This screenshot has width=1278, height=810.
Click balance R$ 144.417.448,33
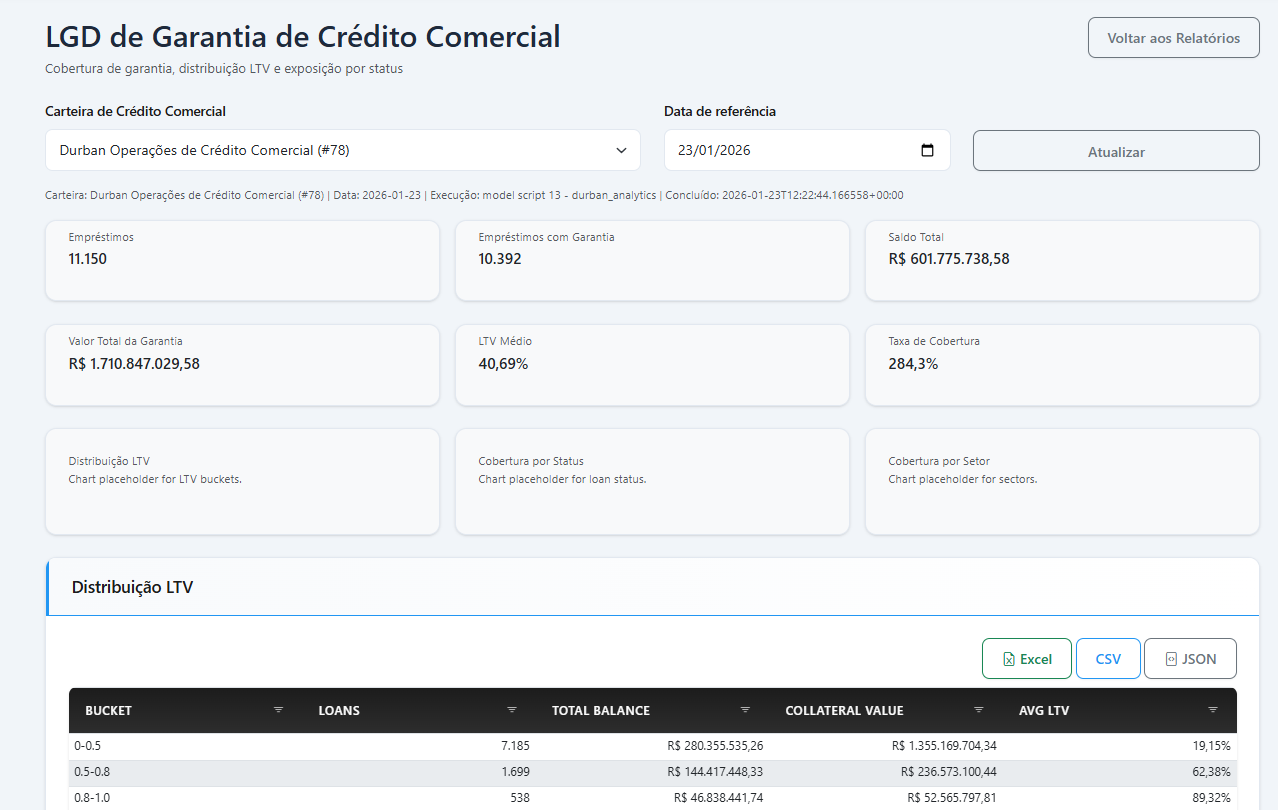tap(715, 771)
